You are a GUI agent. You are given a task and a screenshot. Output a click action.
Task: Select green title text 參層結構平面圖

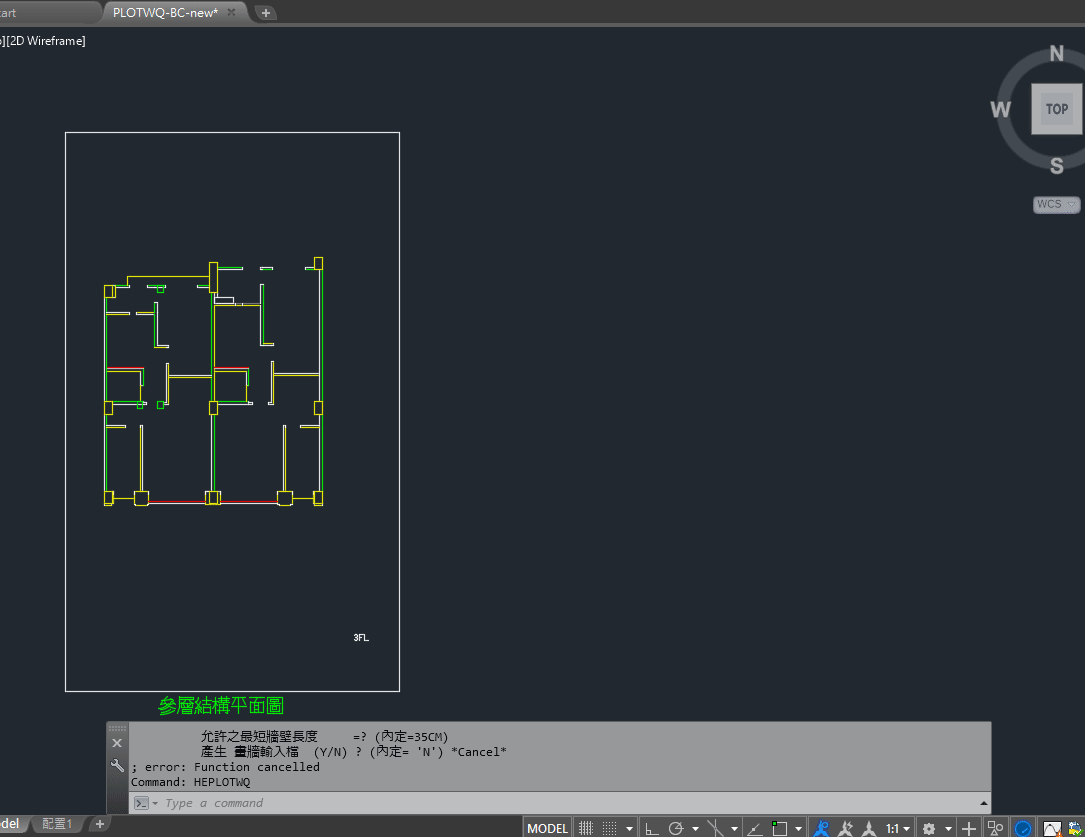221,706
